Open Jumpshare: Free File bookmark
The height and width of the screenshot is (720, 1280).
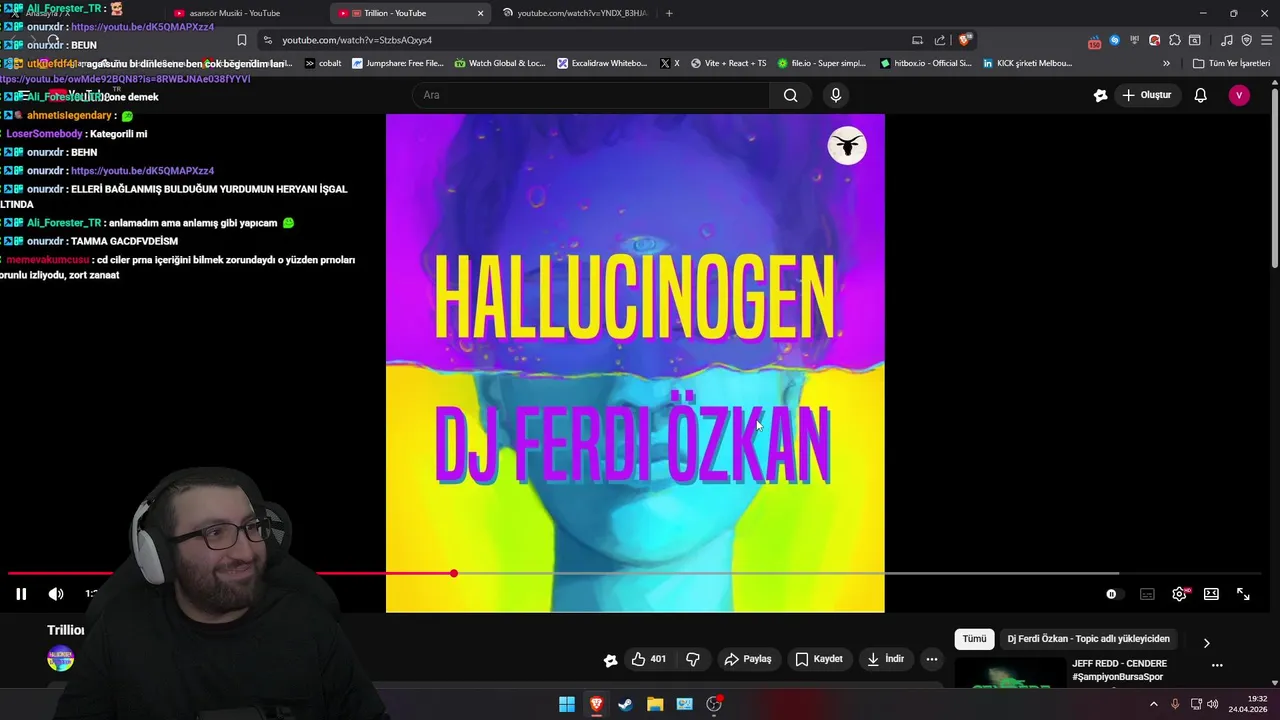pyautogui.click(x=397, y=63)
